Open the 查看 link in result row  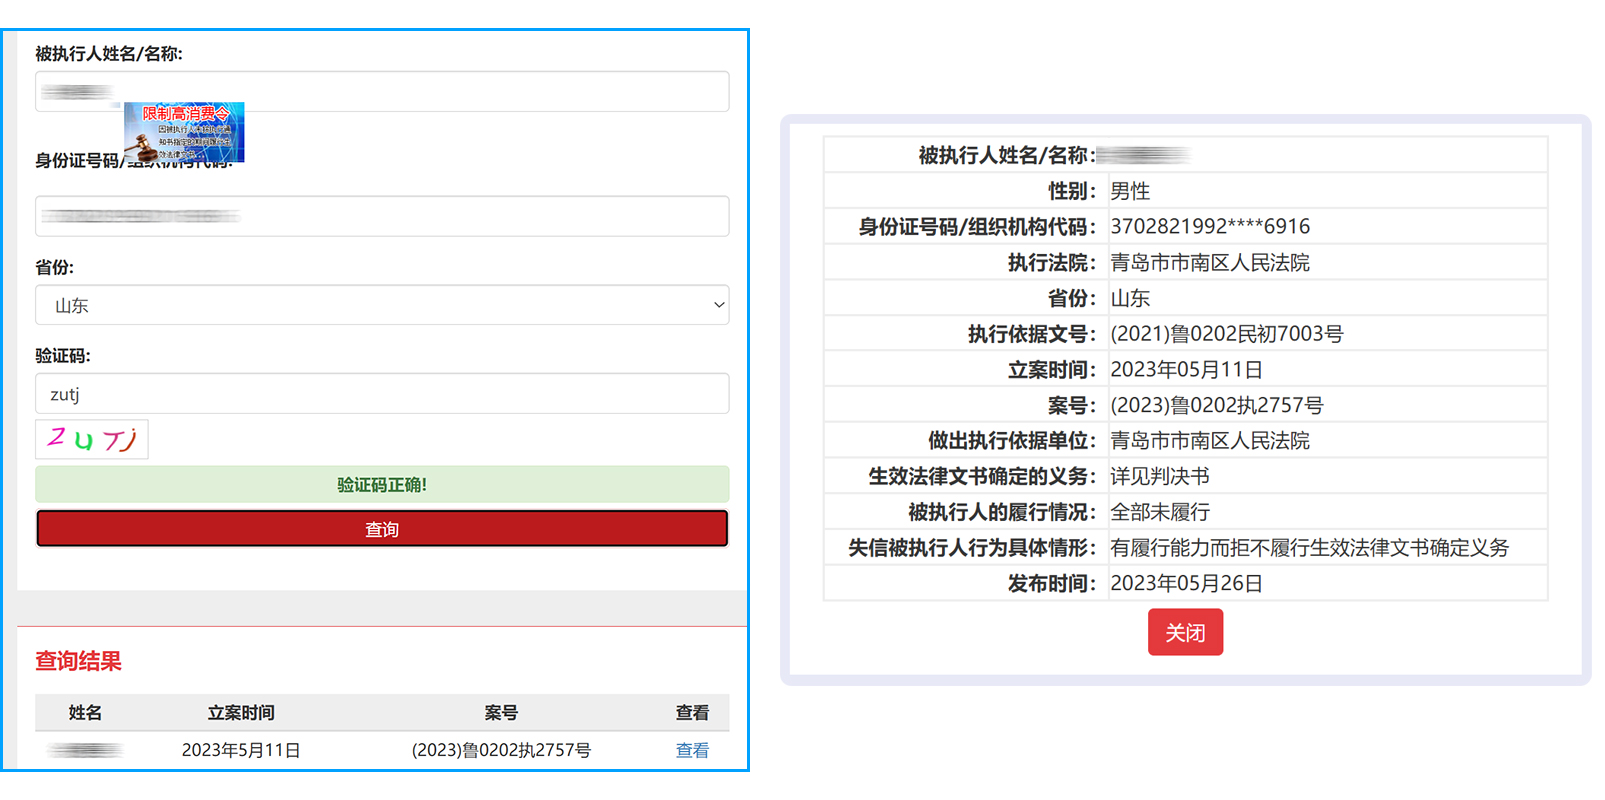pyautogui.click(x=692, y=750)
